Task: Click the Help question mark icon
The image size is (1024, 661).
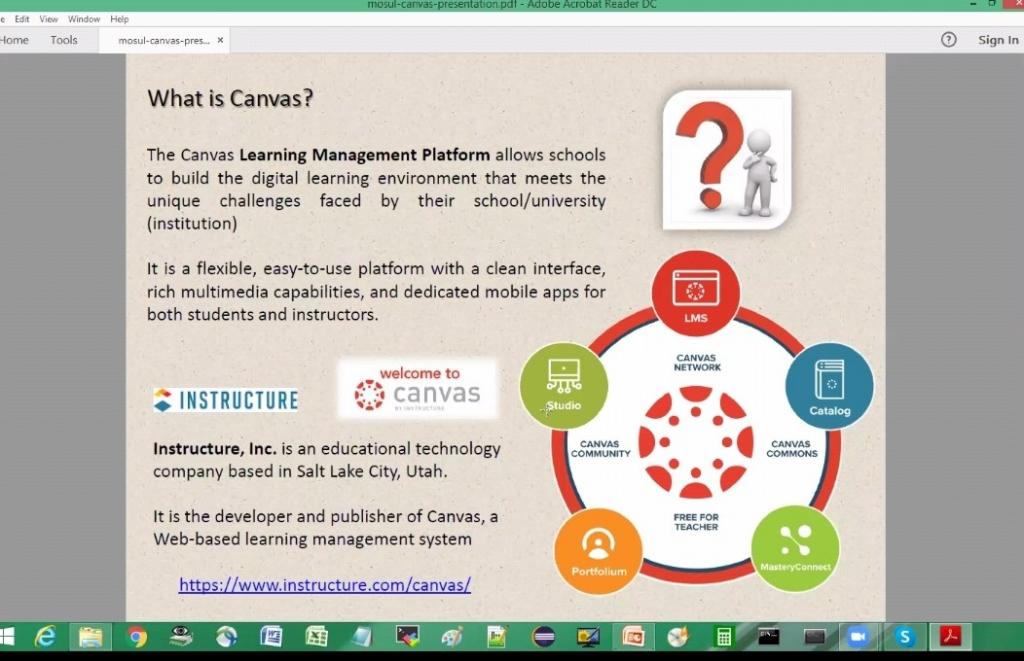Action: click(948, 40)
